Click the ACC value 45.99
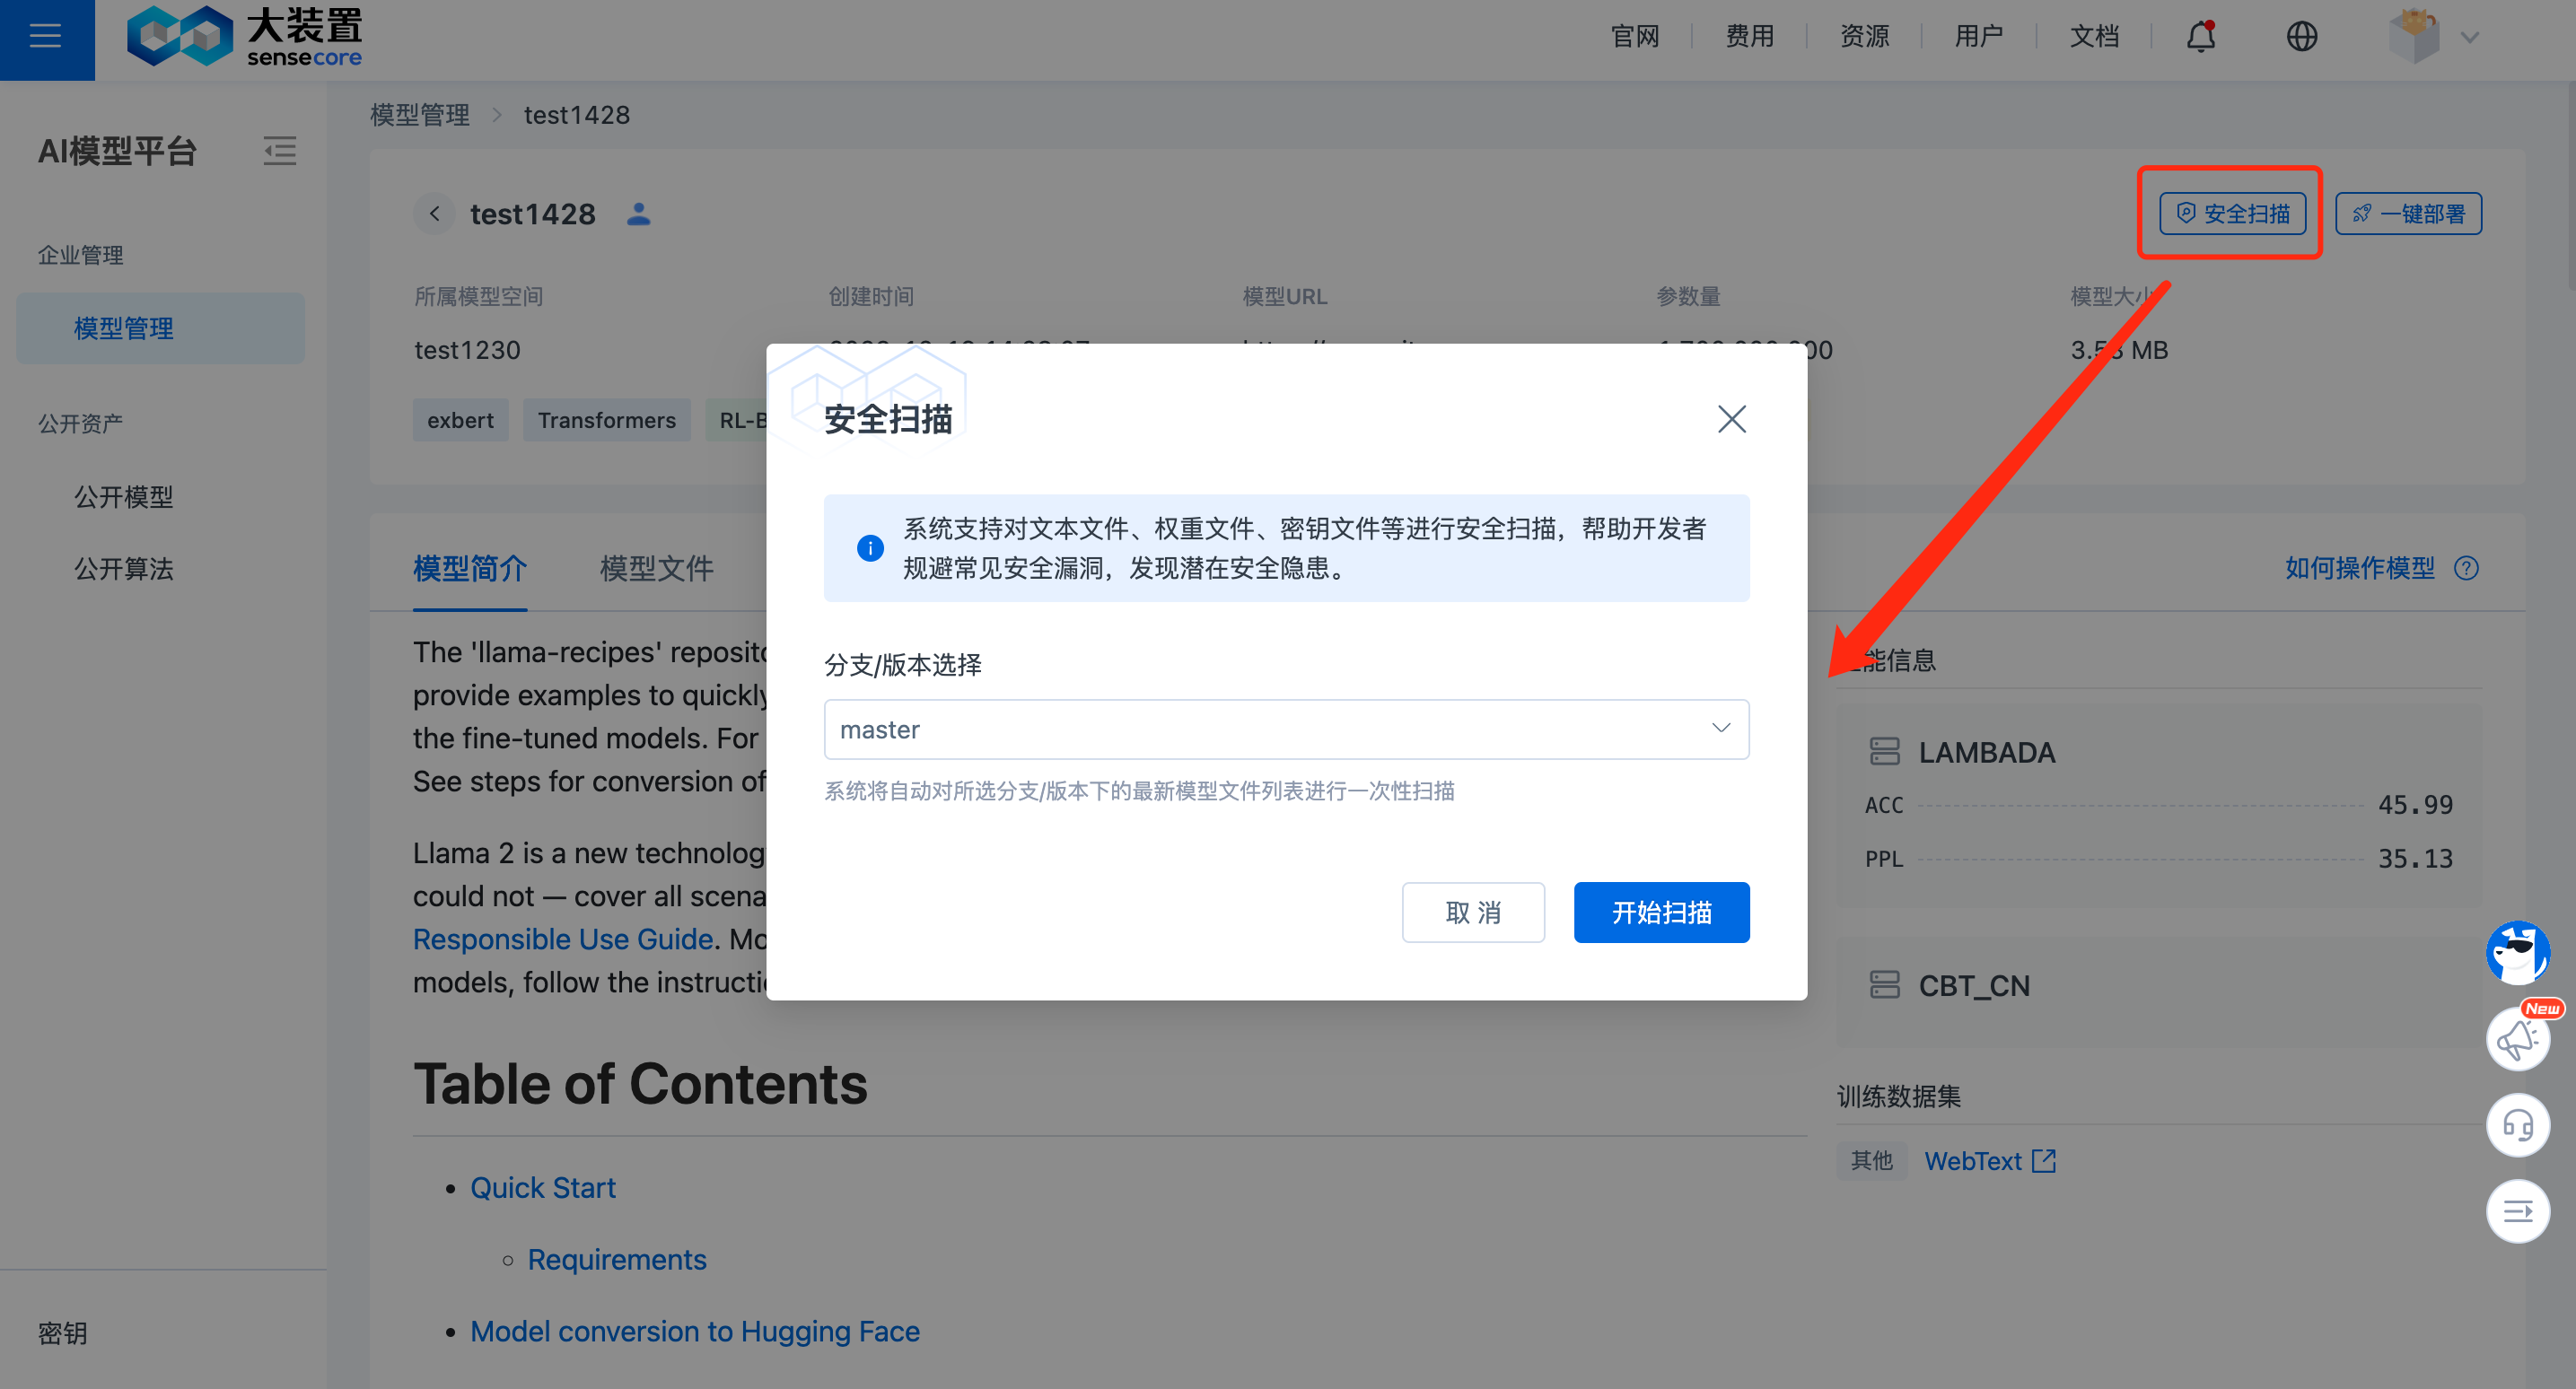2576x1389 pixels. tap(2415, 805)
